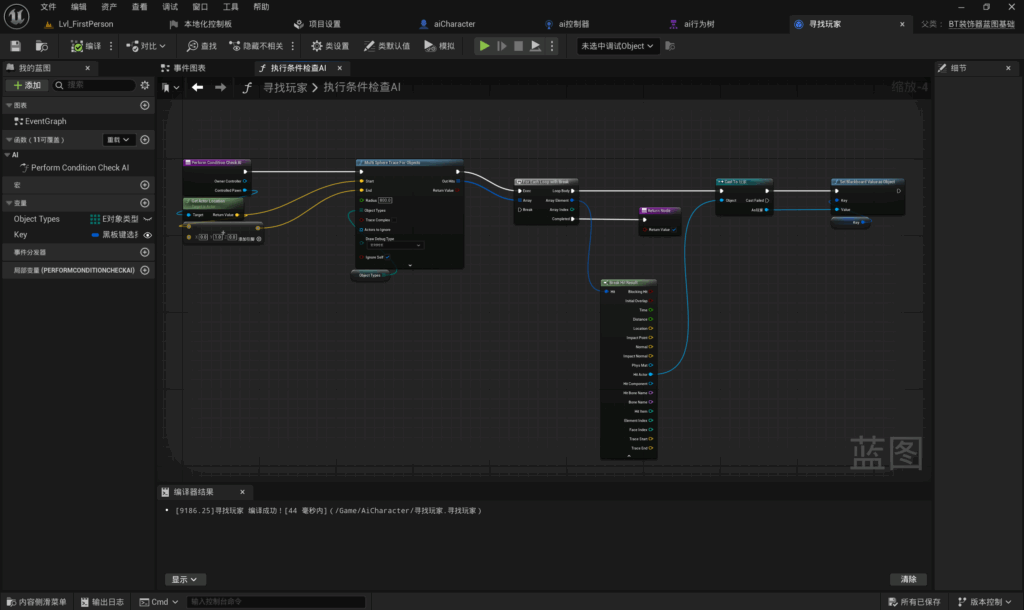The image size is (1024, 610).
Task: Collapse the 图表 section
Action: pyautogui.click(x=9, y=105)
